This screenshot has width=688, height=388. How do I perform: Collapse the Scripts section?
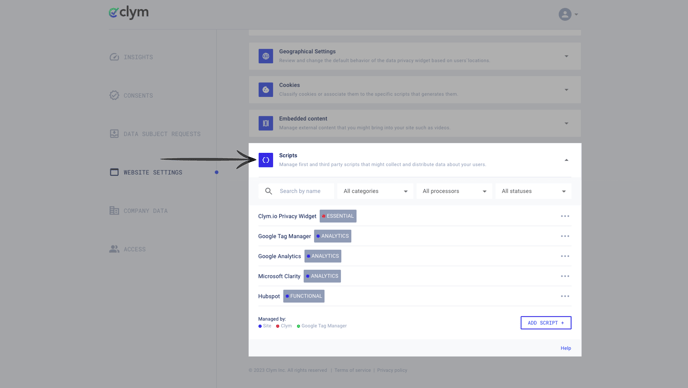(x=566, y=160)
